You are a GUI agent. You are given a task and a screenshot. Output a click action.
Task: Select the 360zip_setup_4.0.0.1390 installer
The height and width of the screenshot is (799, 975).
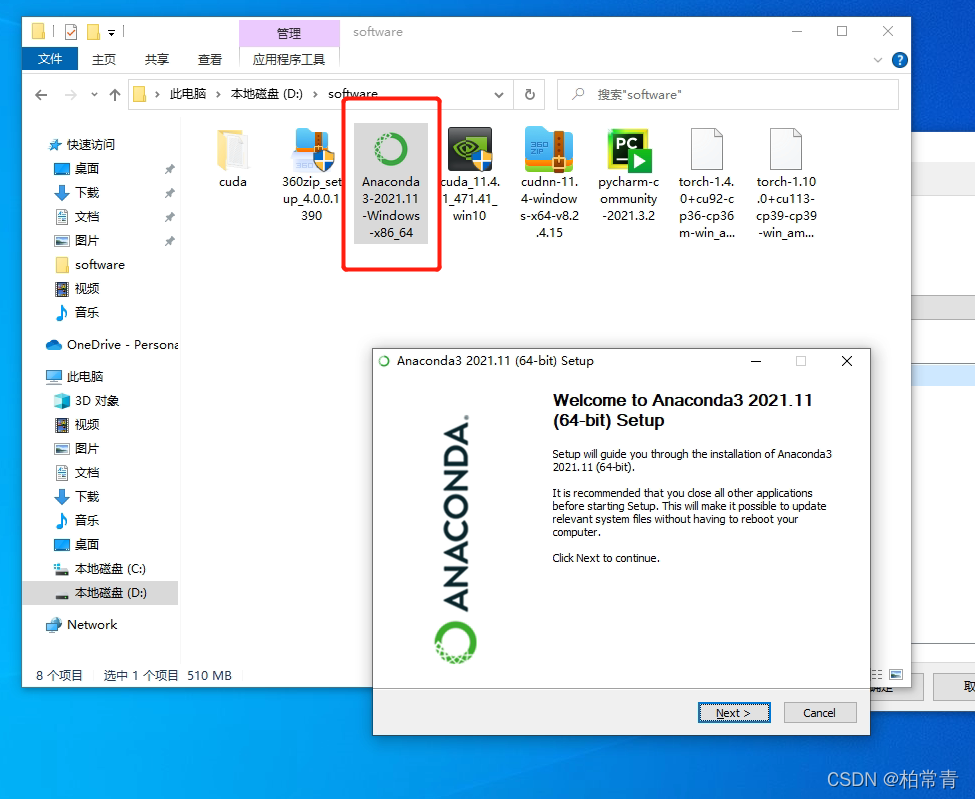click(x=312, y=175)
